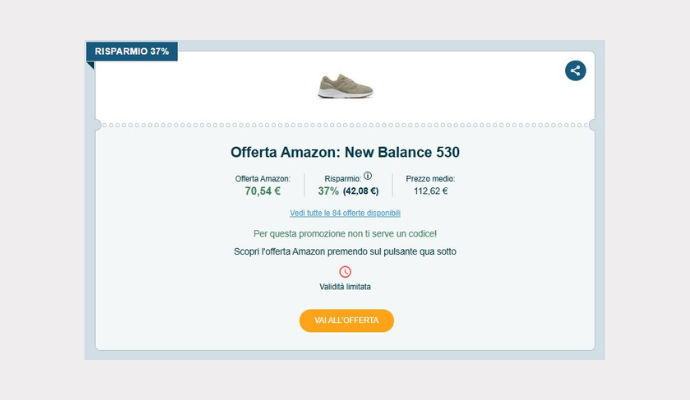Open link Vedi tutte le 84 offerte disponibili
This screenshot has height=400, width=690.
[x=345, y=213]
